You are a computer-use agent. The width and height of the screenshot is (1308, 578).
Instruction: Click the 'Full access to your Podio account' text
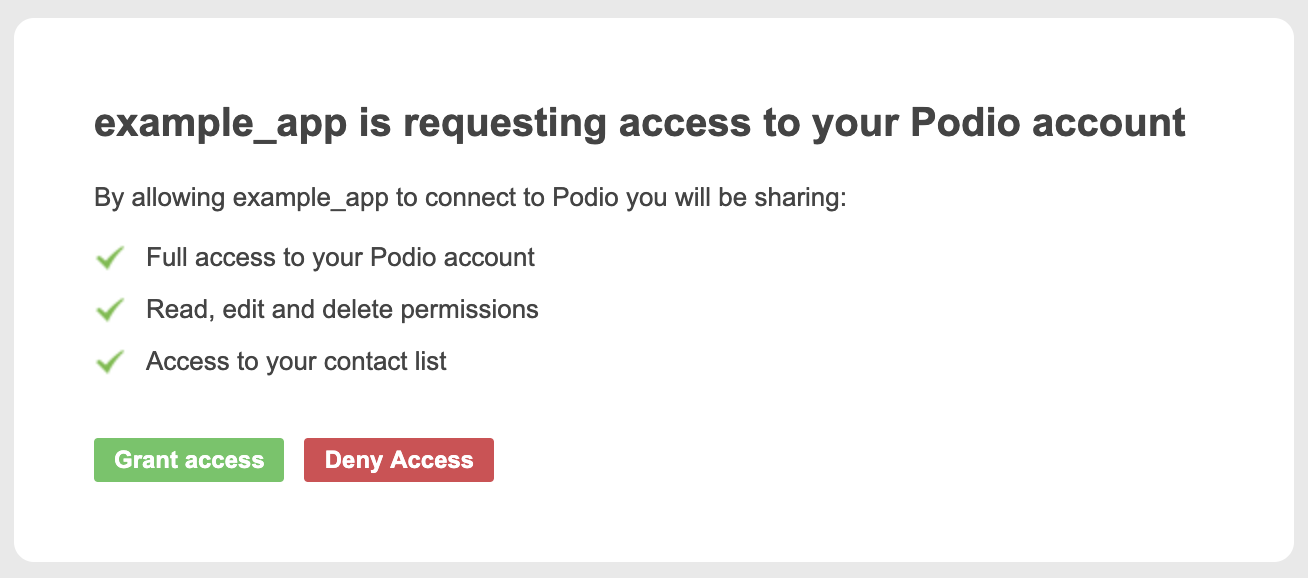coord(340,258)
